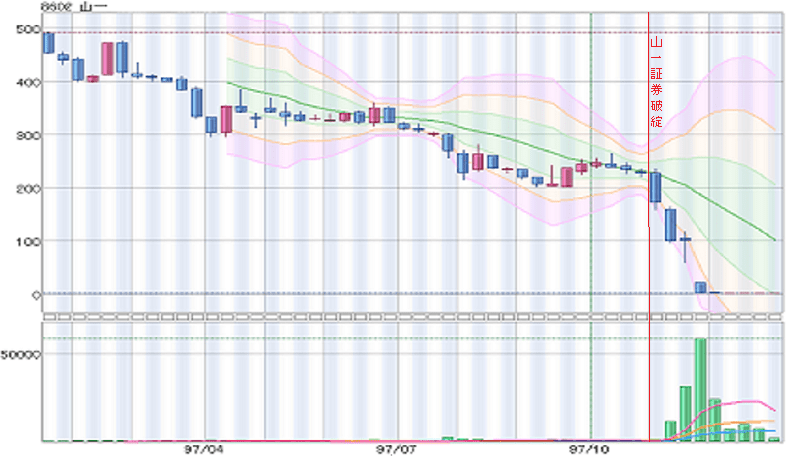
Task: Click the last small blue candlestick near zero
Action: coord(701,287)
